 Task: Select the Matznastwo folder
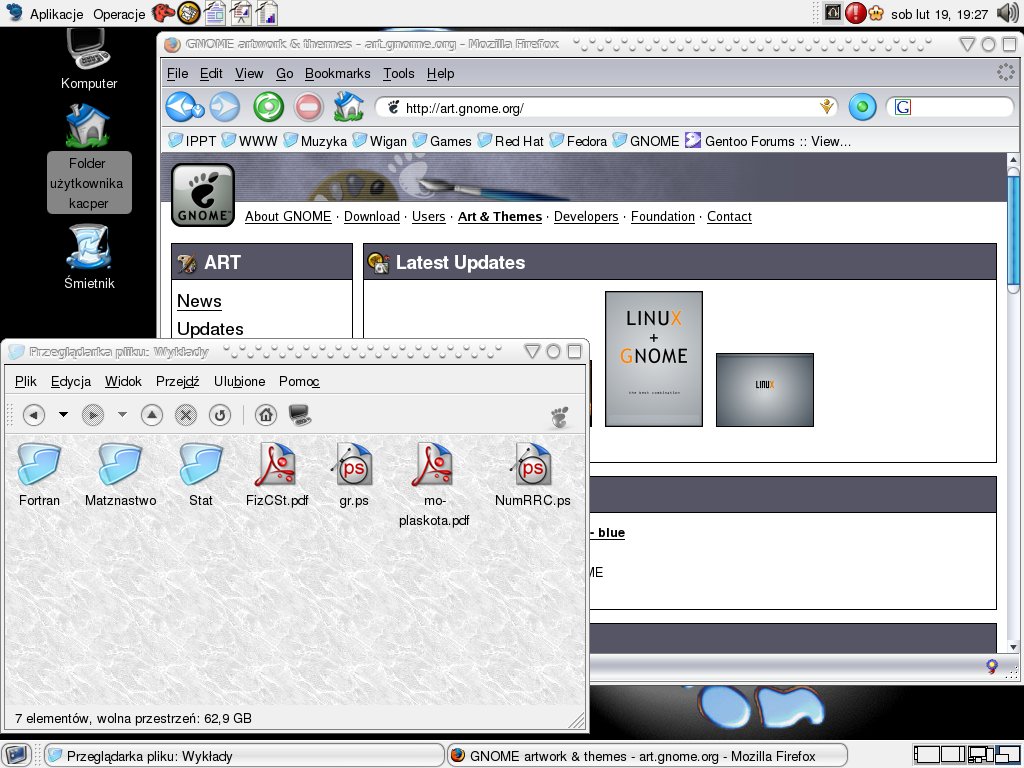[x=120, y=475]
